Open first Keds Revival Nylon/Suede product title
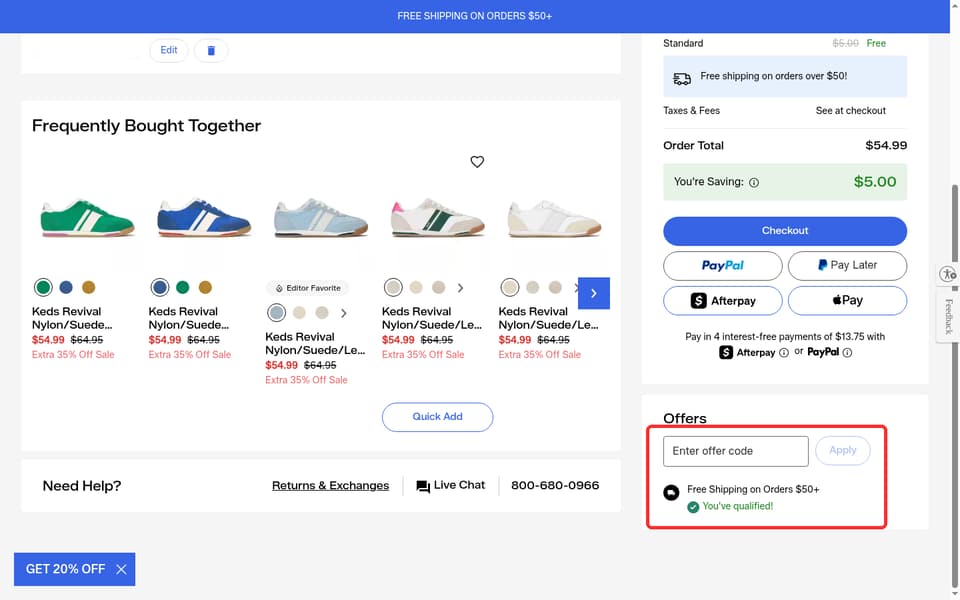This screenshot has height=600, width=960. click(x=72, y=318)
